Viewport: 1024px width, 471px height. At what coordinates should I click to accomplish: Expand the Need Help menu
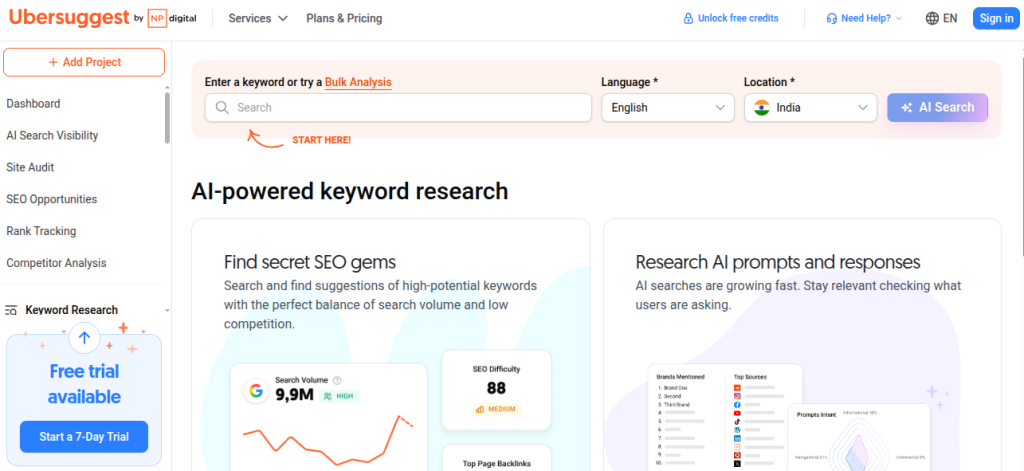[x=864, y=18]
